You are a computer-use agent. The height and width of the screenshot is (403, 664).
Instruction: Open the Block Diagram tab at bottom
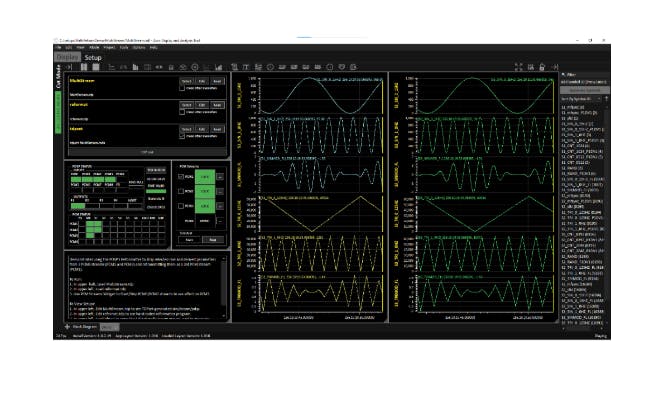click(85, 327)
